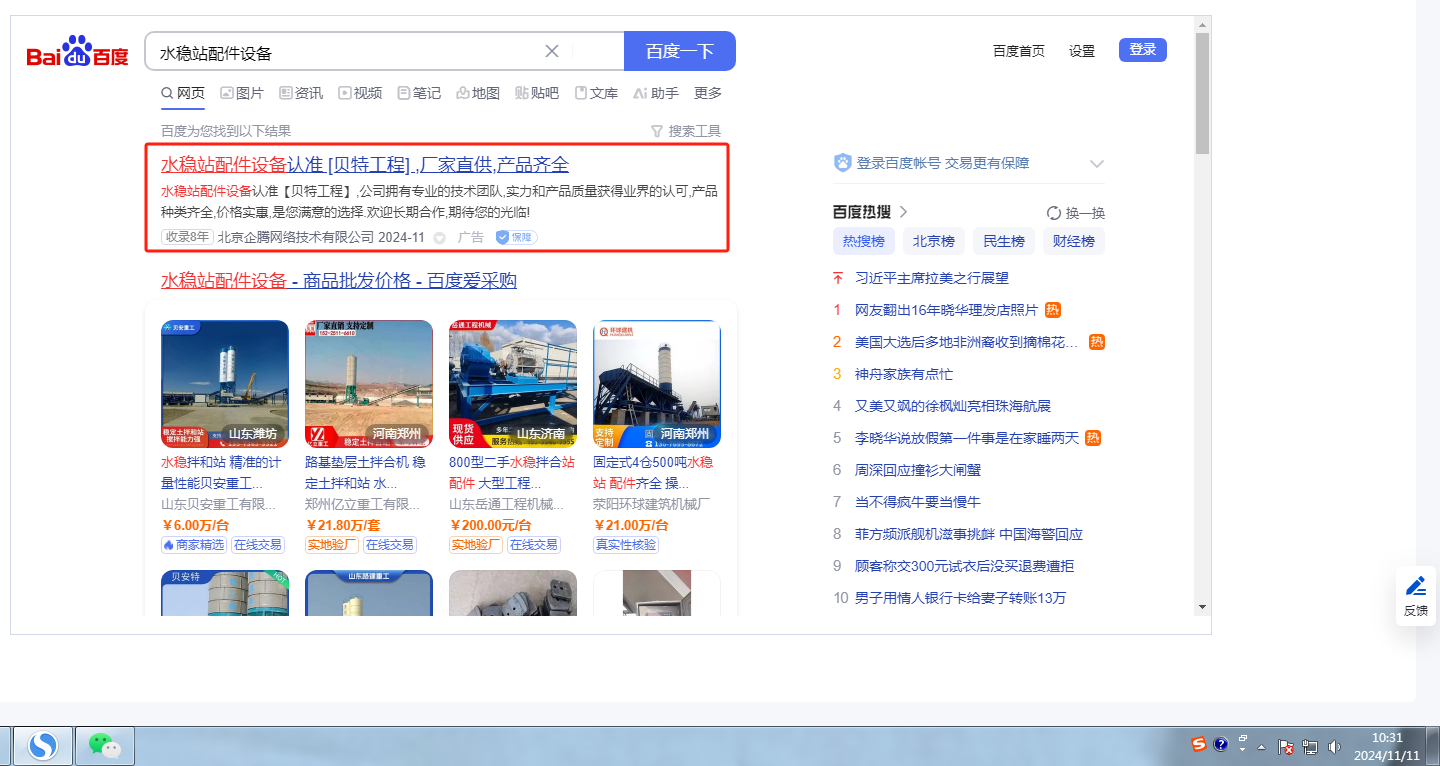Open the 设置 settings menu
1440x766 pixels.
coord(1082,51)
